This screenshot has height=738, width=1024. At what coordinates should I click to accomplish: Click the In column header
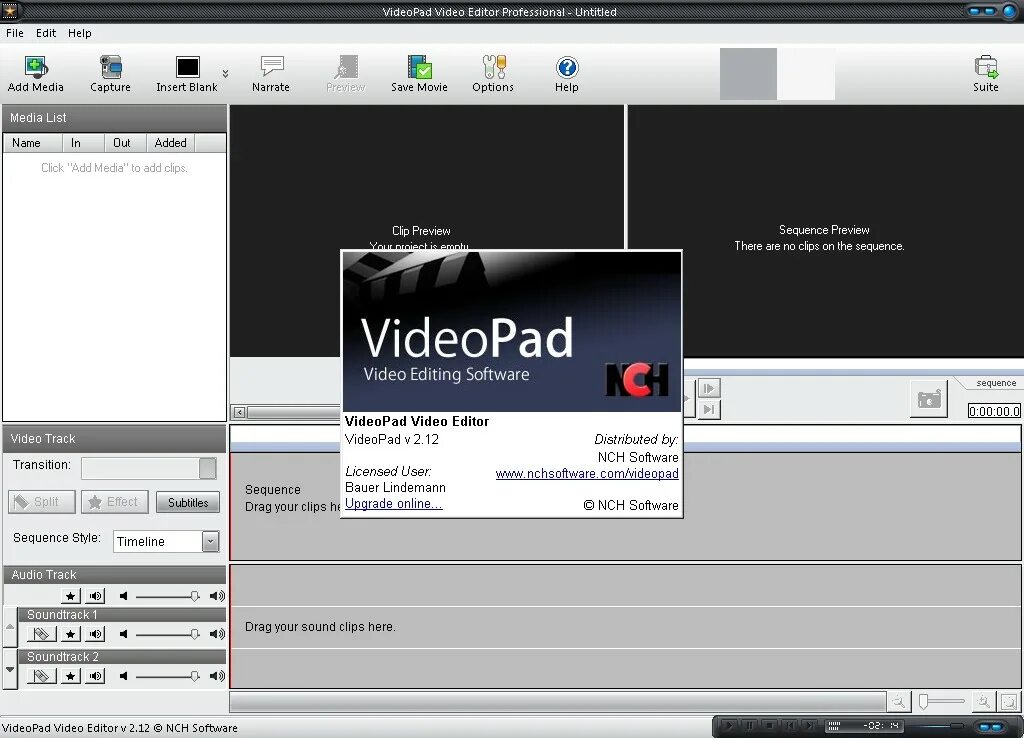click(x=83, y=142)
